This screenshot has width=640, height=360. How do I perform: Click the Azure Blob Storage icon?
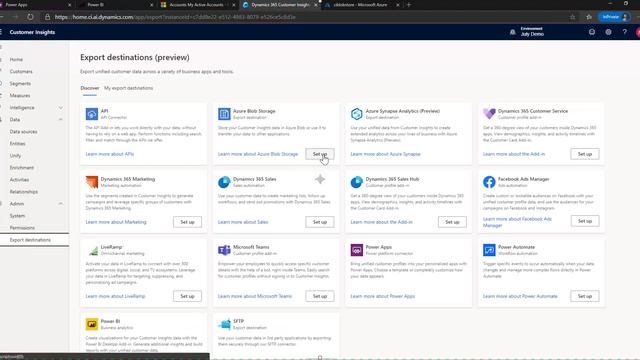[x=224, y=114]
